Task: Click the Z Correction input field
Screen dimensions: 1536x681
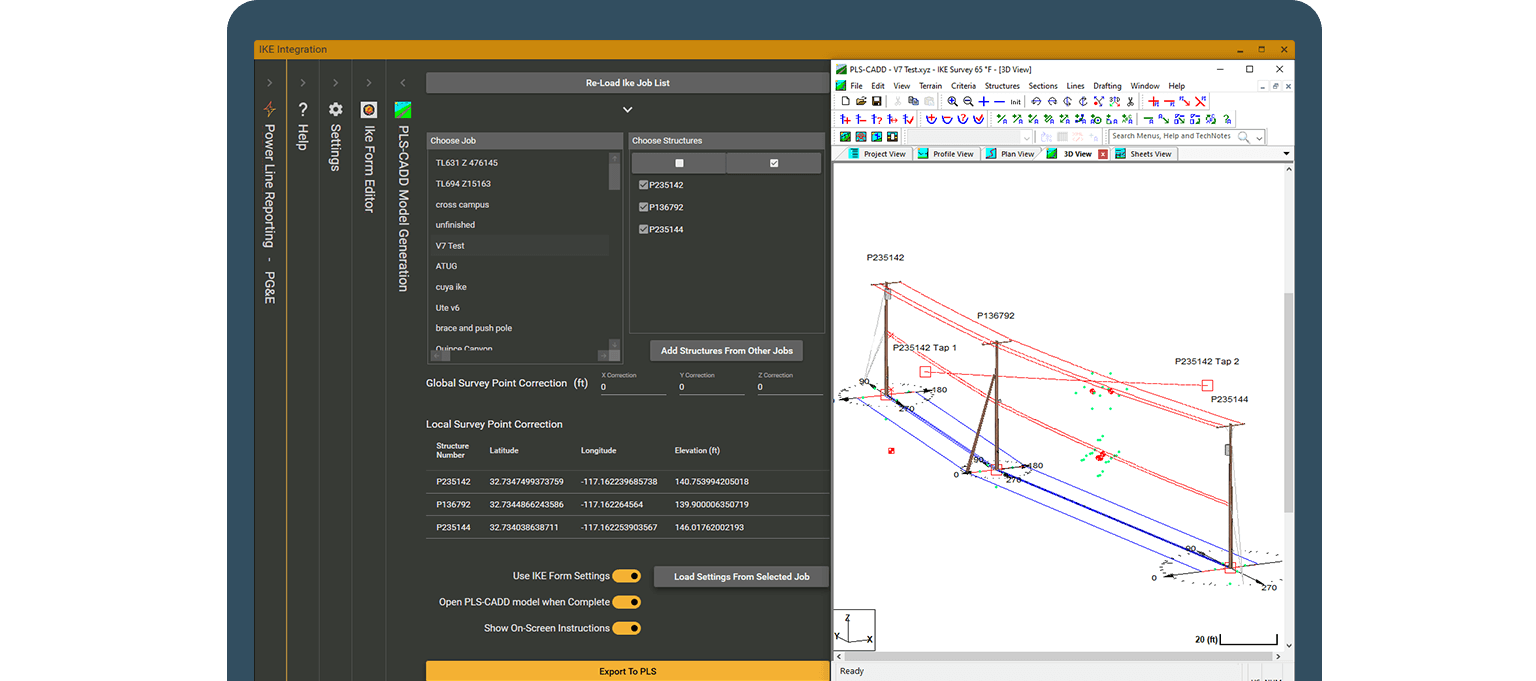Action: 790,386
